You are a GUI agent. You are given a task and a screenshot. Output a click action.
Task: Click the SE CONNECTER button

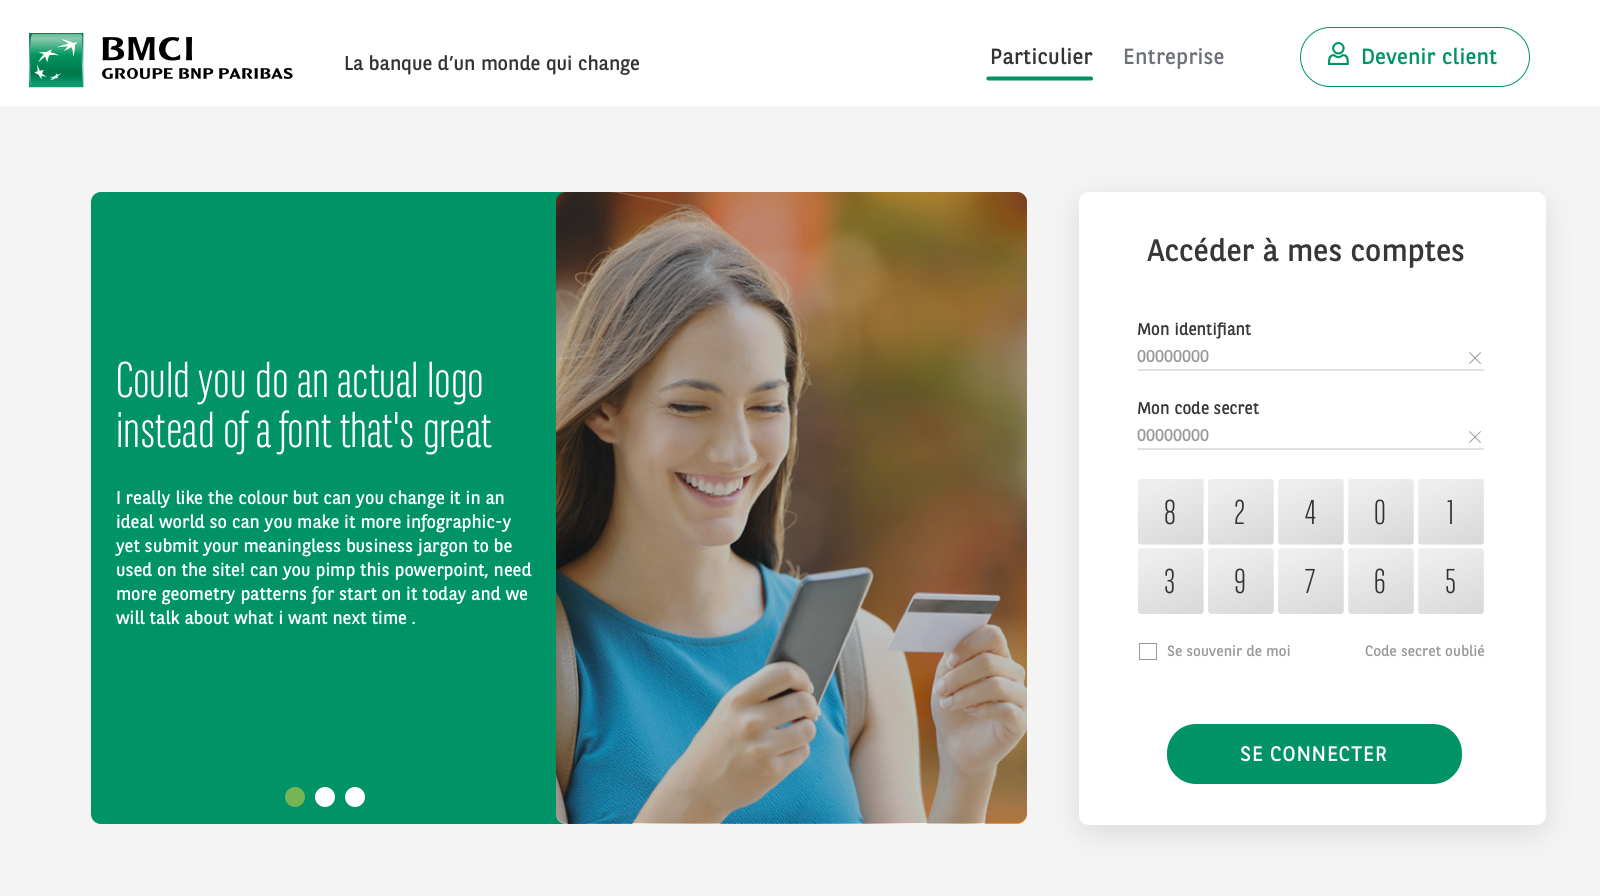tap(1314, 754)
